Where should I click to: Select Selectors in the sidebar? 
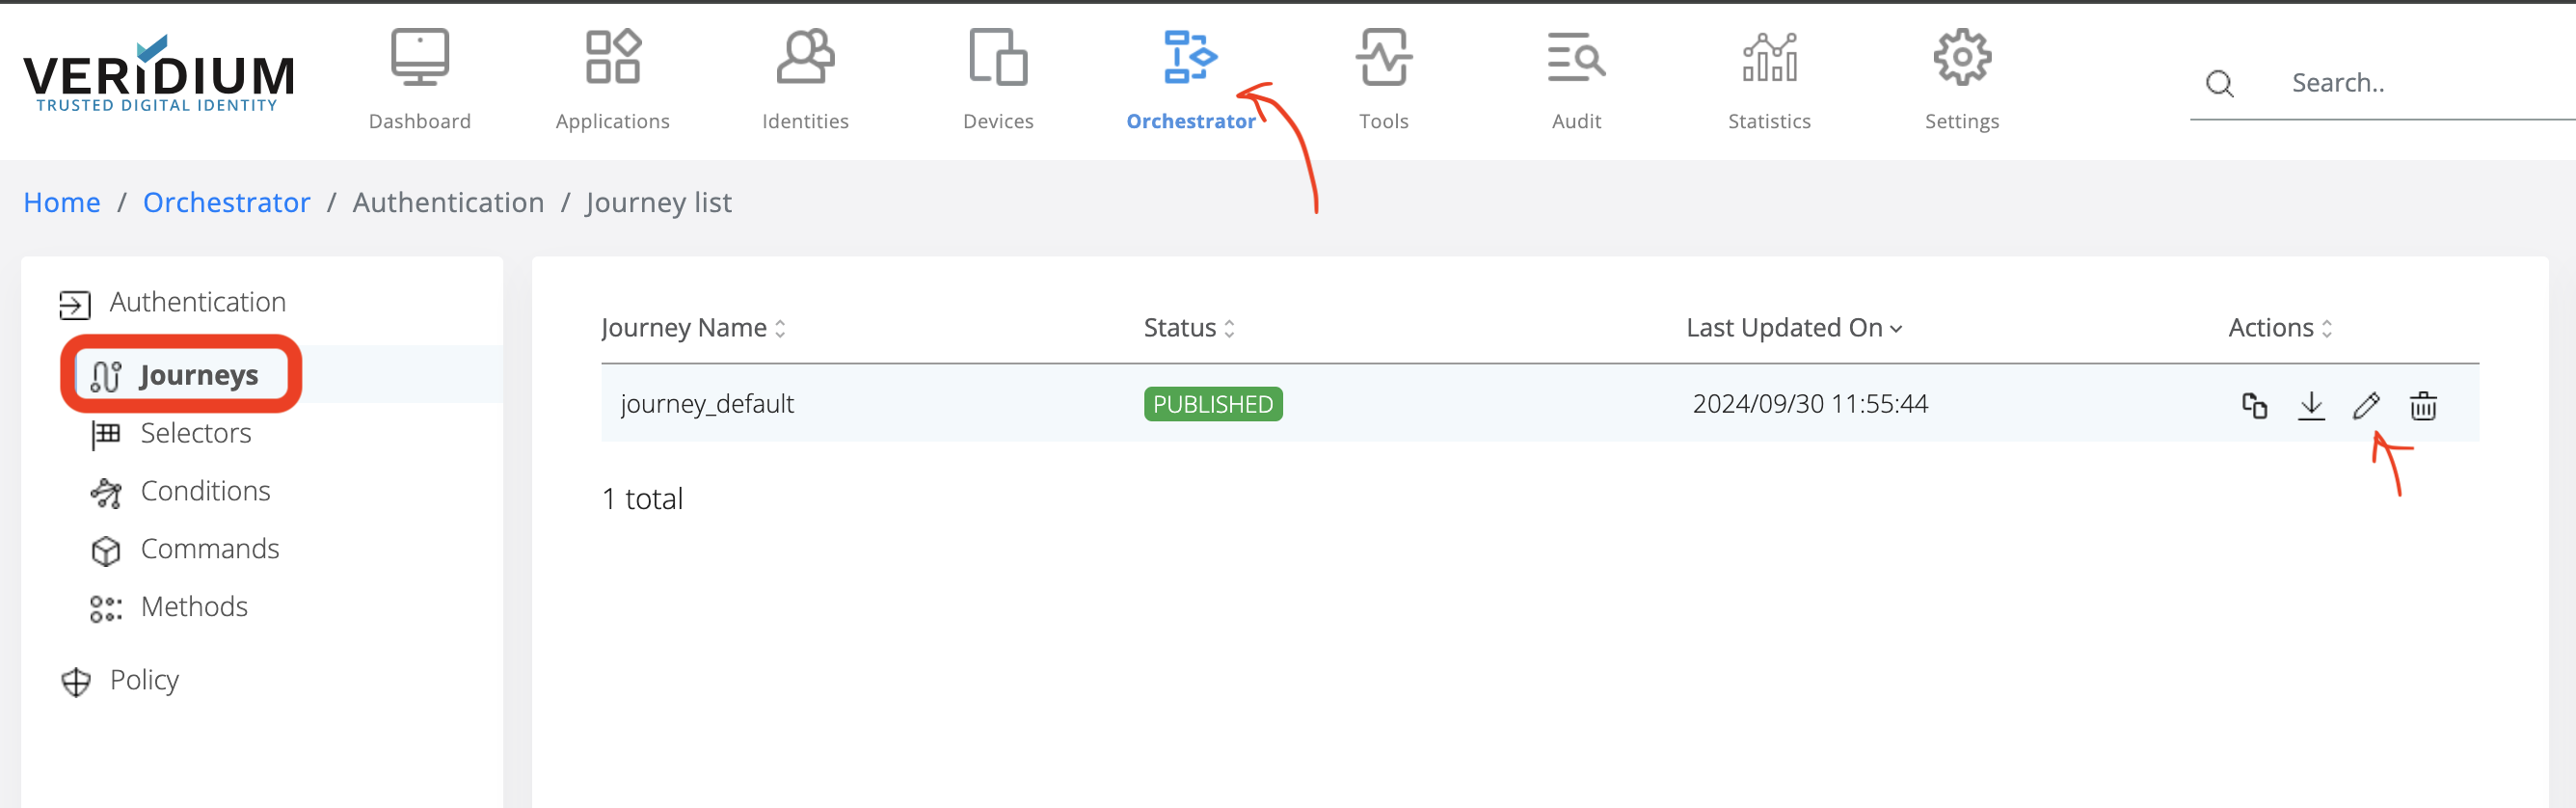[195, 433]
